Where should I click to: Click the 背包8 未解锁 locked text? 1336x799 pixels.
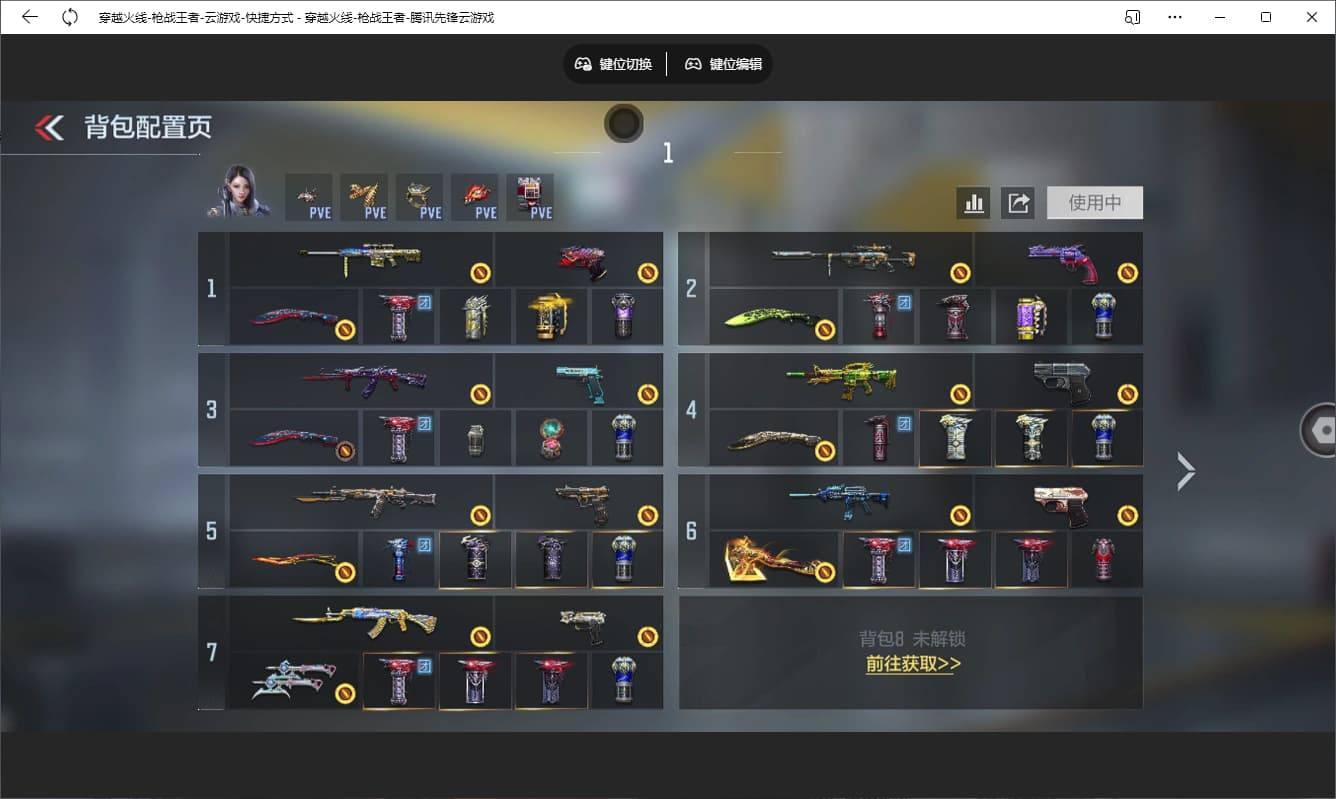[912, 639]
